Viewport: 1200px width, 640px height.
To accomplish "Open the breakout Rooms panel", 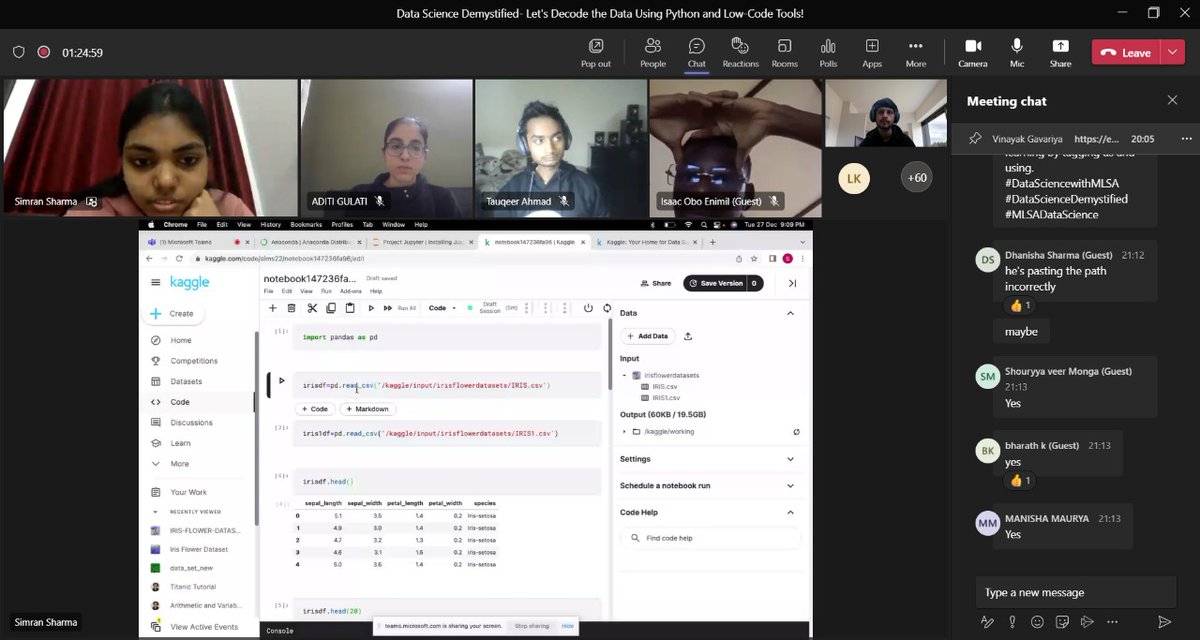I will 785,53.
